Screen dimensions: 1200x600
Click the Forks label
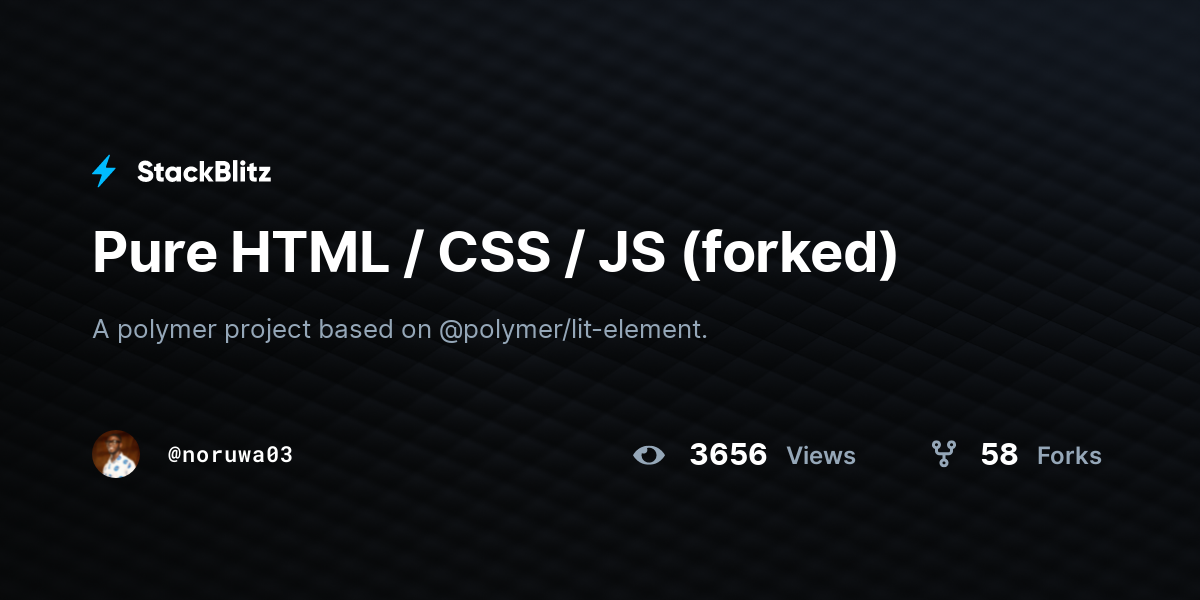[1069, 456]
